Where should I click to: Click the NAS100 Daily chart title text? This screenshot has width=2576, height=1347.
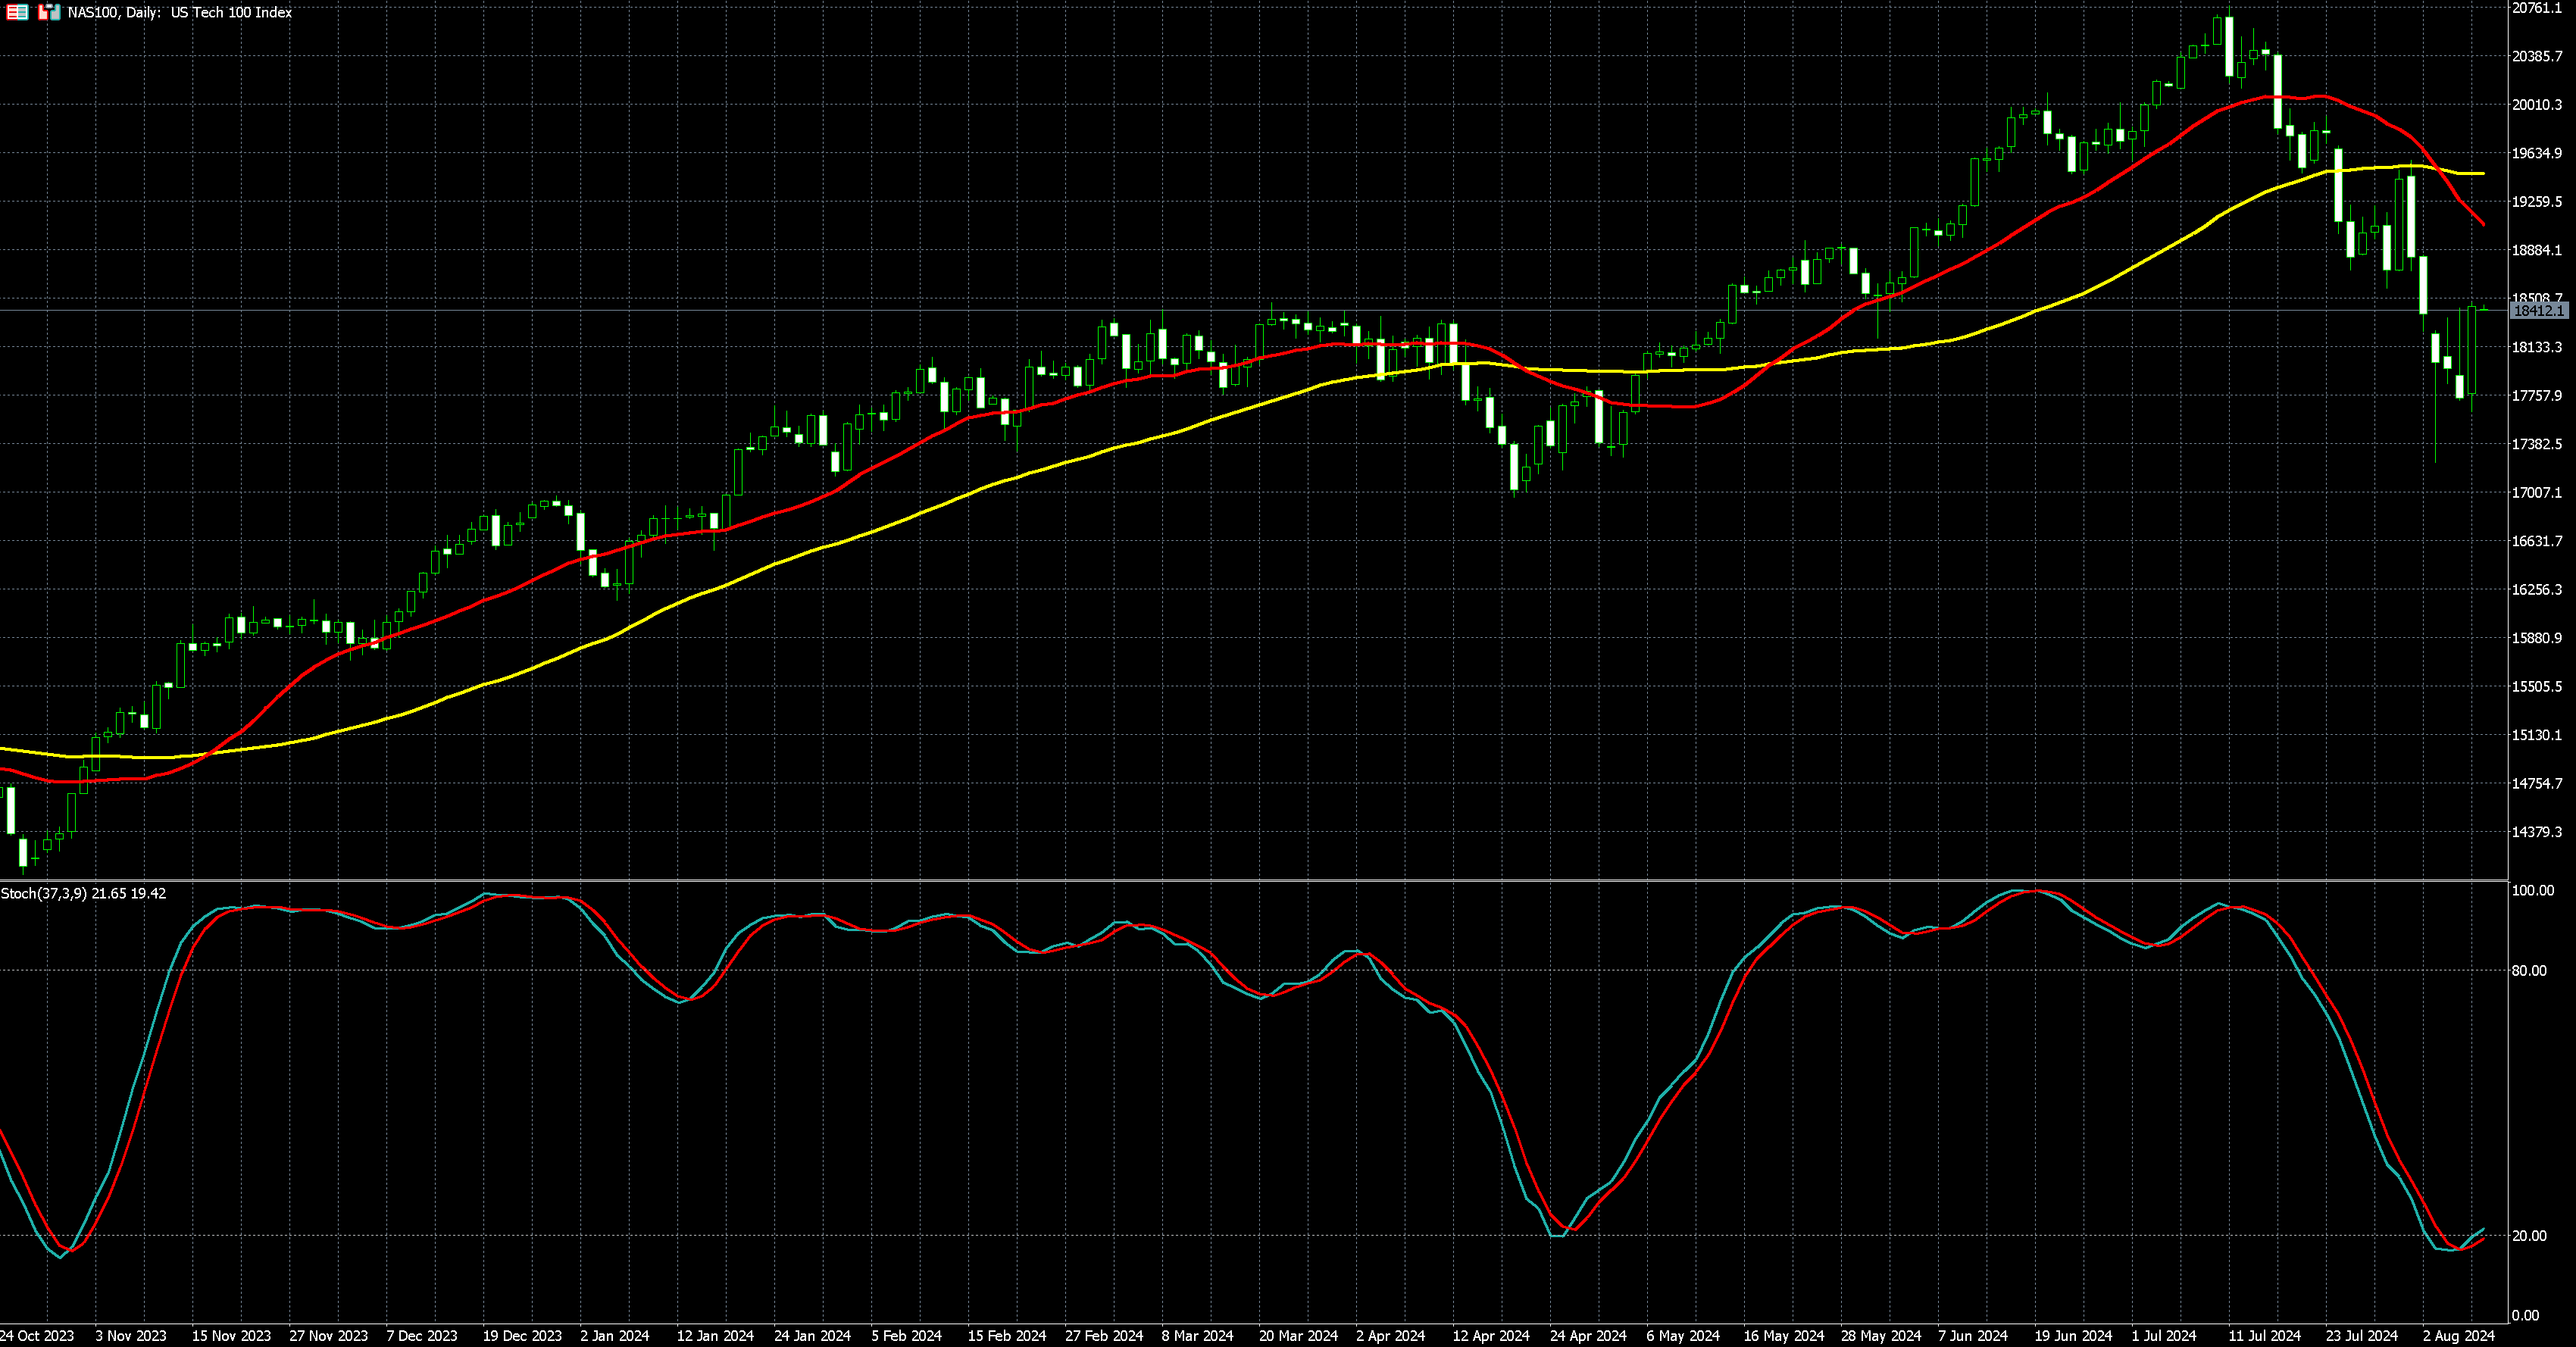pos(180,12)
